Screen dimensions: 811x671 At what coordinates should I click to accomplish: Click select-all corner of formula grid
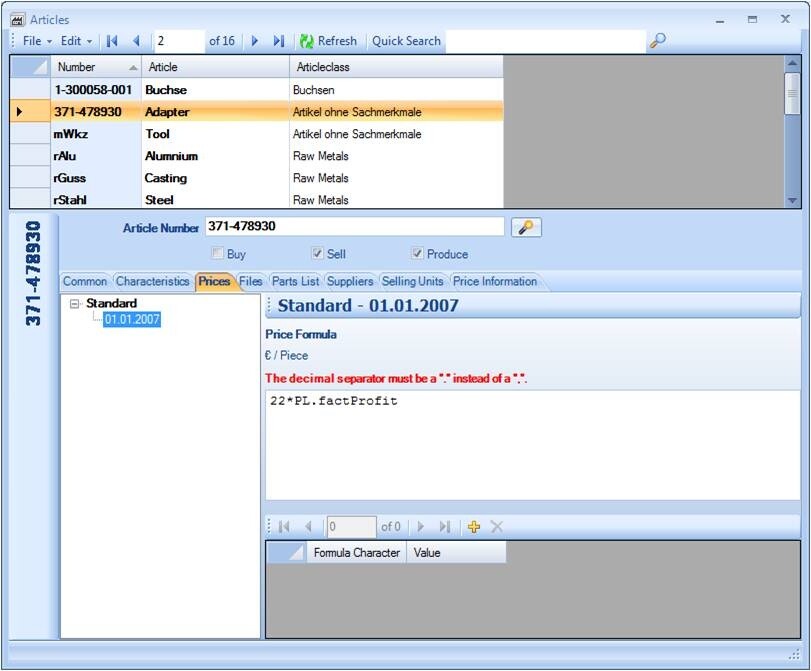click(x=287, y=553)
